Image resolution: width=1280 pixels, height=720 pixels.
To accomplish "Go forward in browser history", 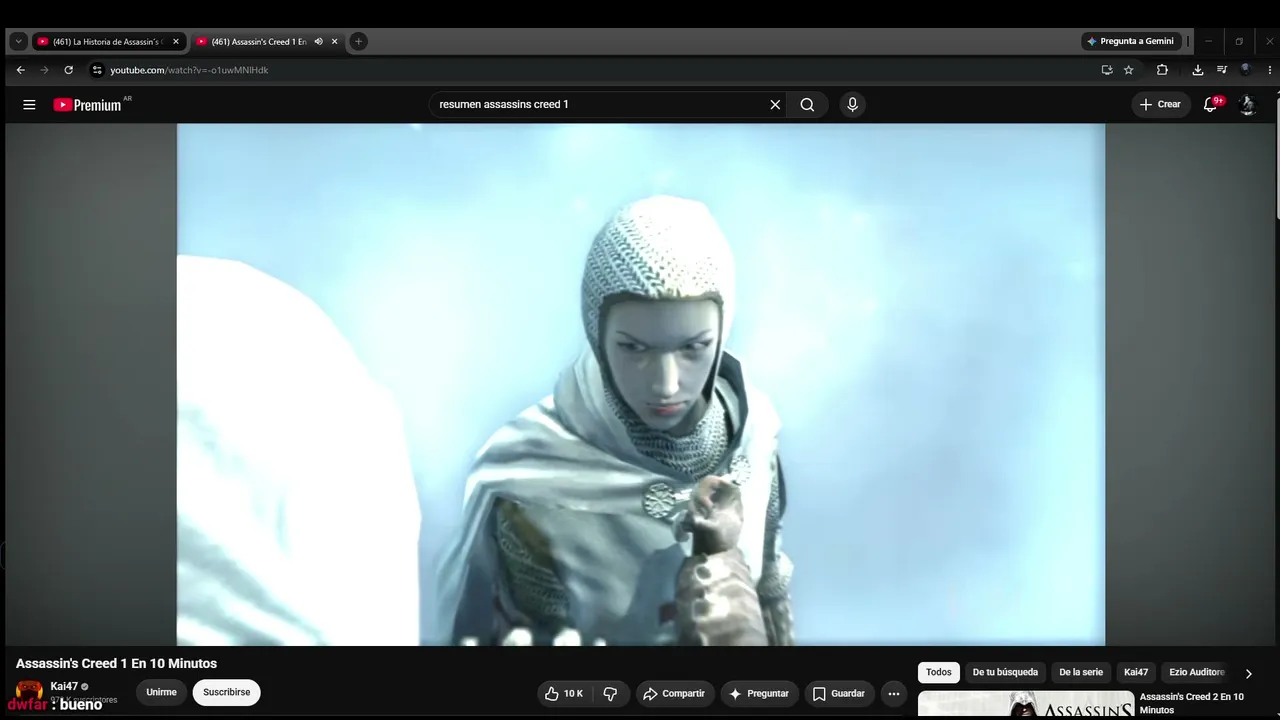I will click(x=44, y=70).
